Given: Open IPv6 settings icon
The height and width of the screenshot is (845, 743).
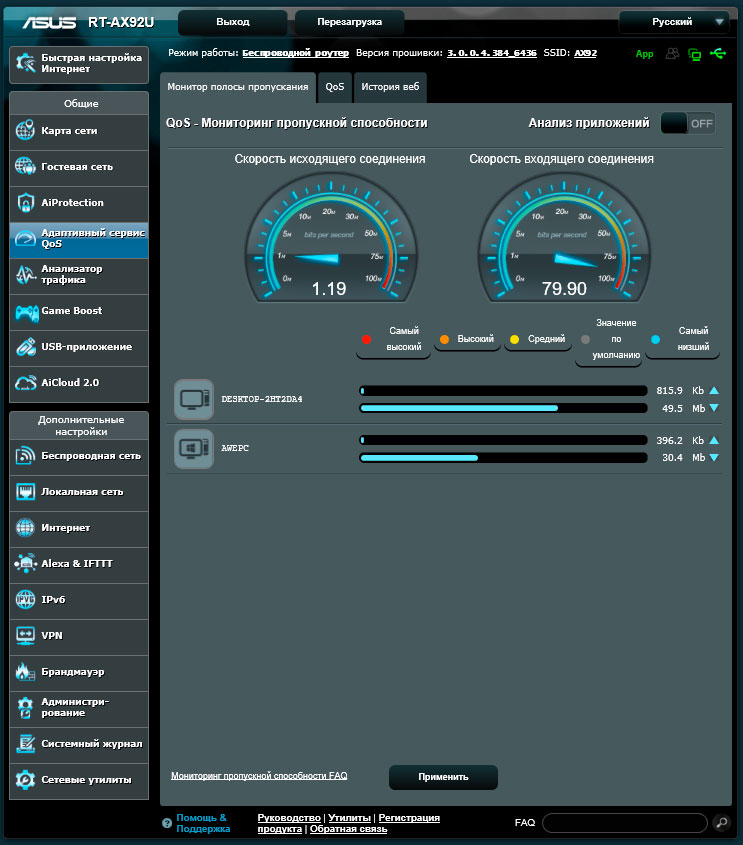Looking at the screenshot, I should [25, 599].
